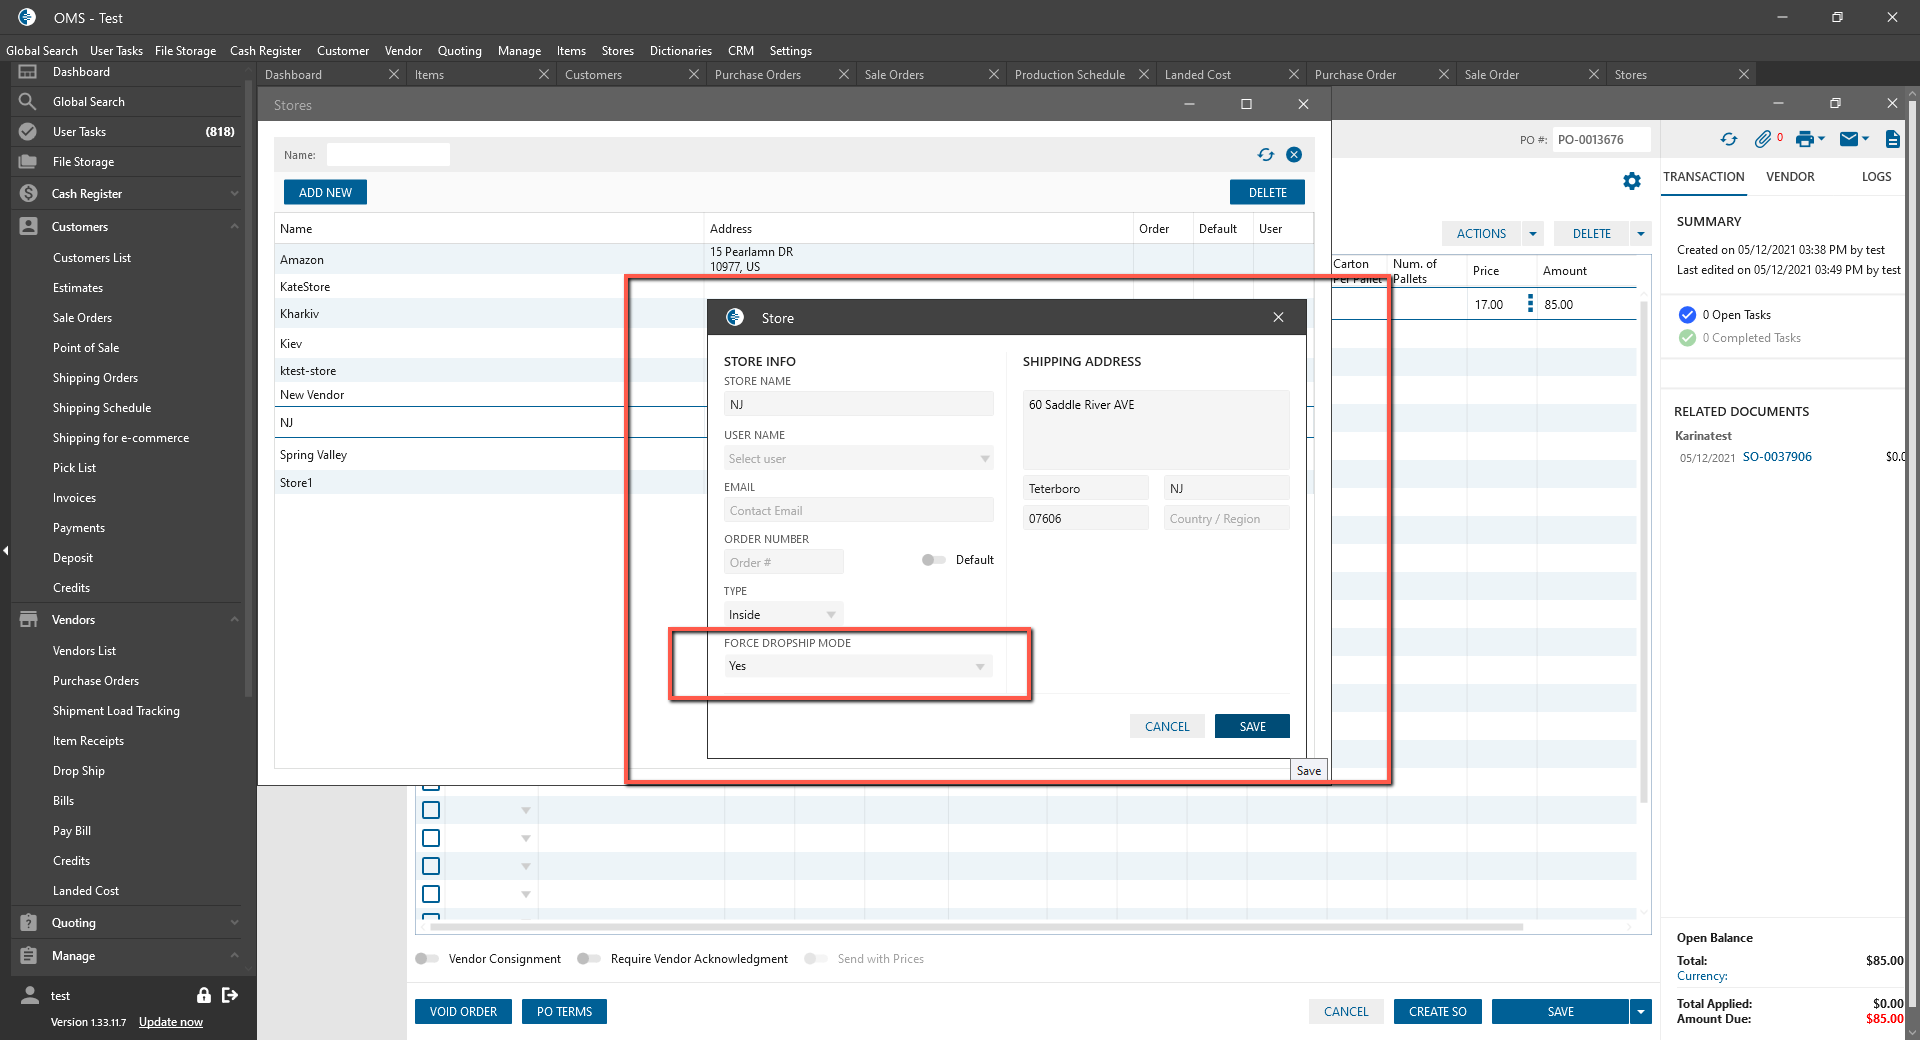
Task: Click the logout icon next to test user
Action: [230, 995]
